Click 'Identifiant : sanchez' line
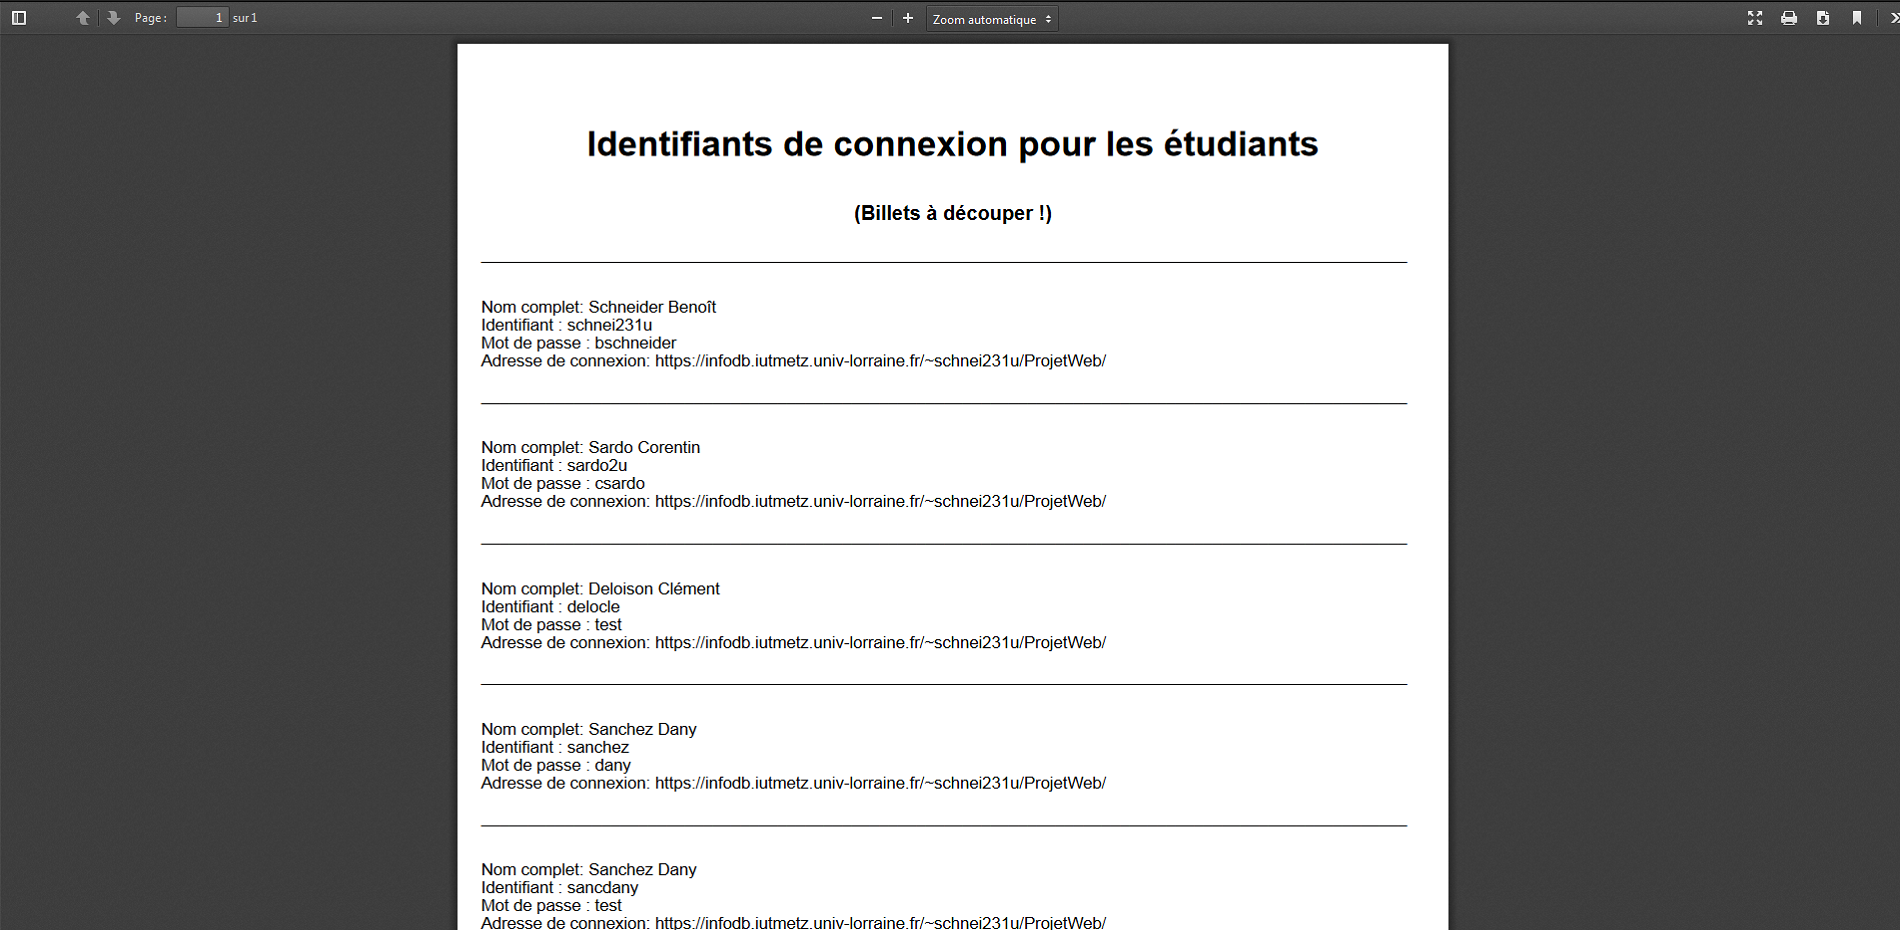1900x930 pixels. [555, 748]
